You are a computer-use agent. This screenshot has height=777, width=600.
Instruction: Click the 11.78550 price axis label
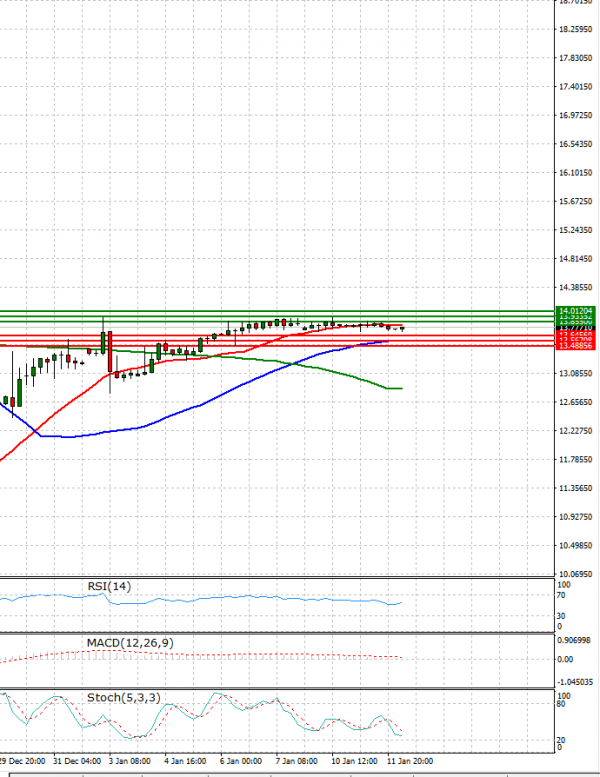point(575,459)
